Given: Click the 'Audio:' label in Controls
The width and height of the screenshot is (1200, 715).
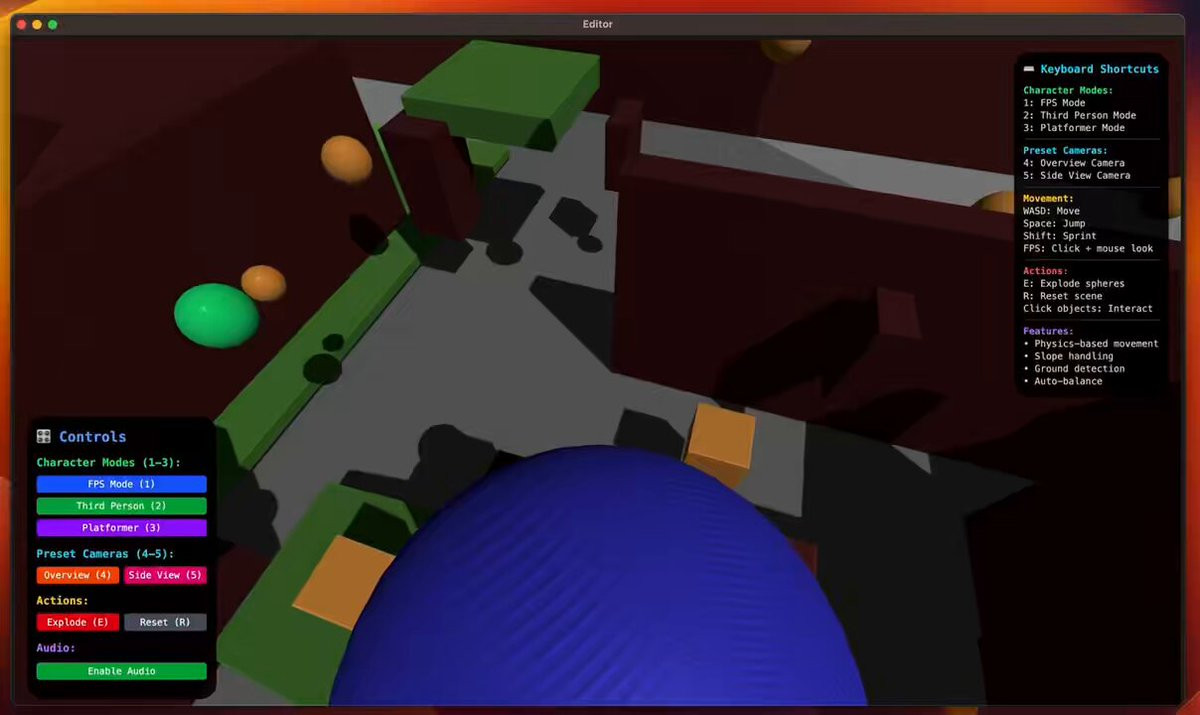Looking at the screenshot, I should [x=56, y=648].
